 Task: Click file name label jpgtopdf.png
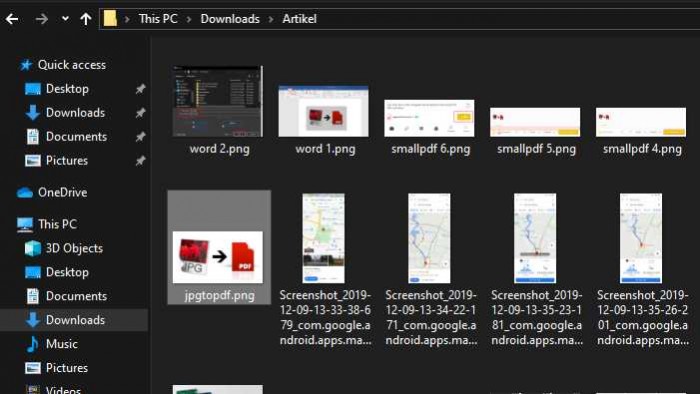[219, 295]
